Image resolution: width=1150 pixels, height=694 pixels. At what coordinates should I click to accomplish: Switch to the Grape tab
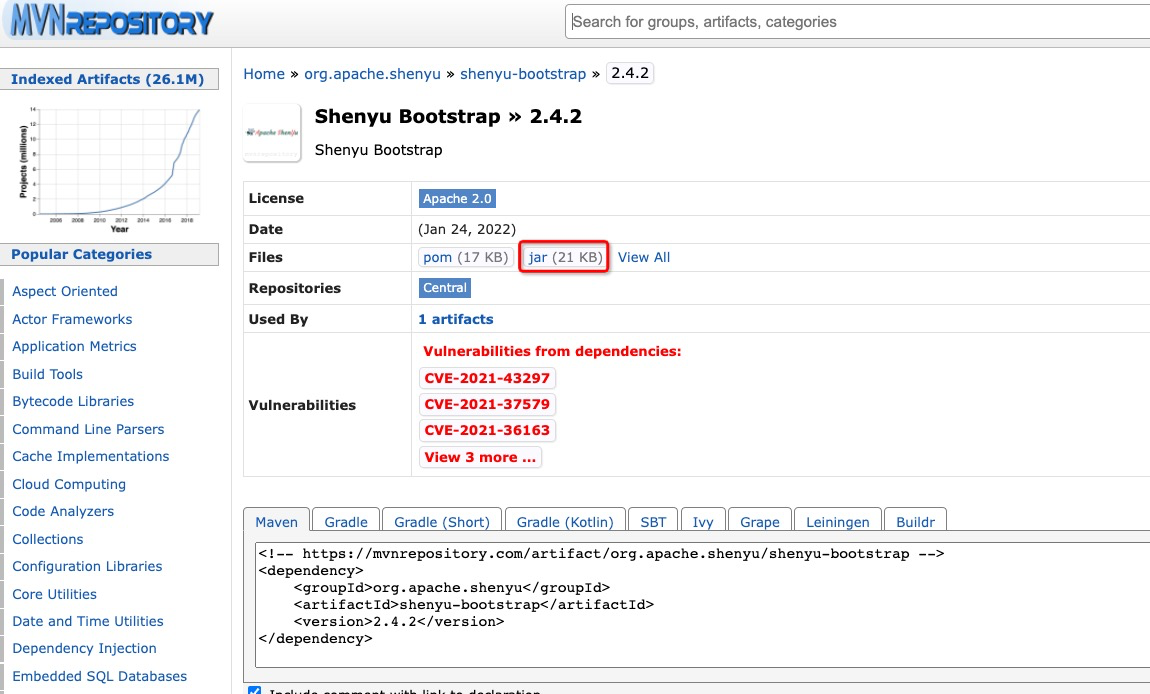coord(760,522)
